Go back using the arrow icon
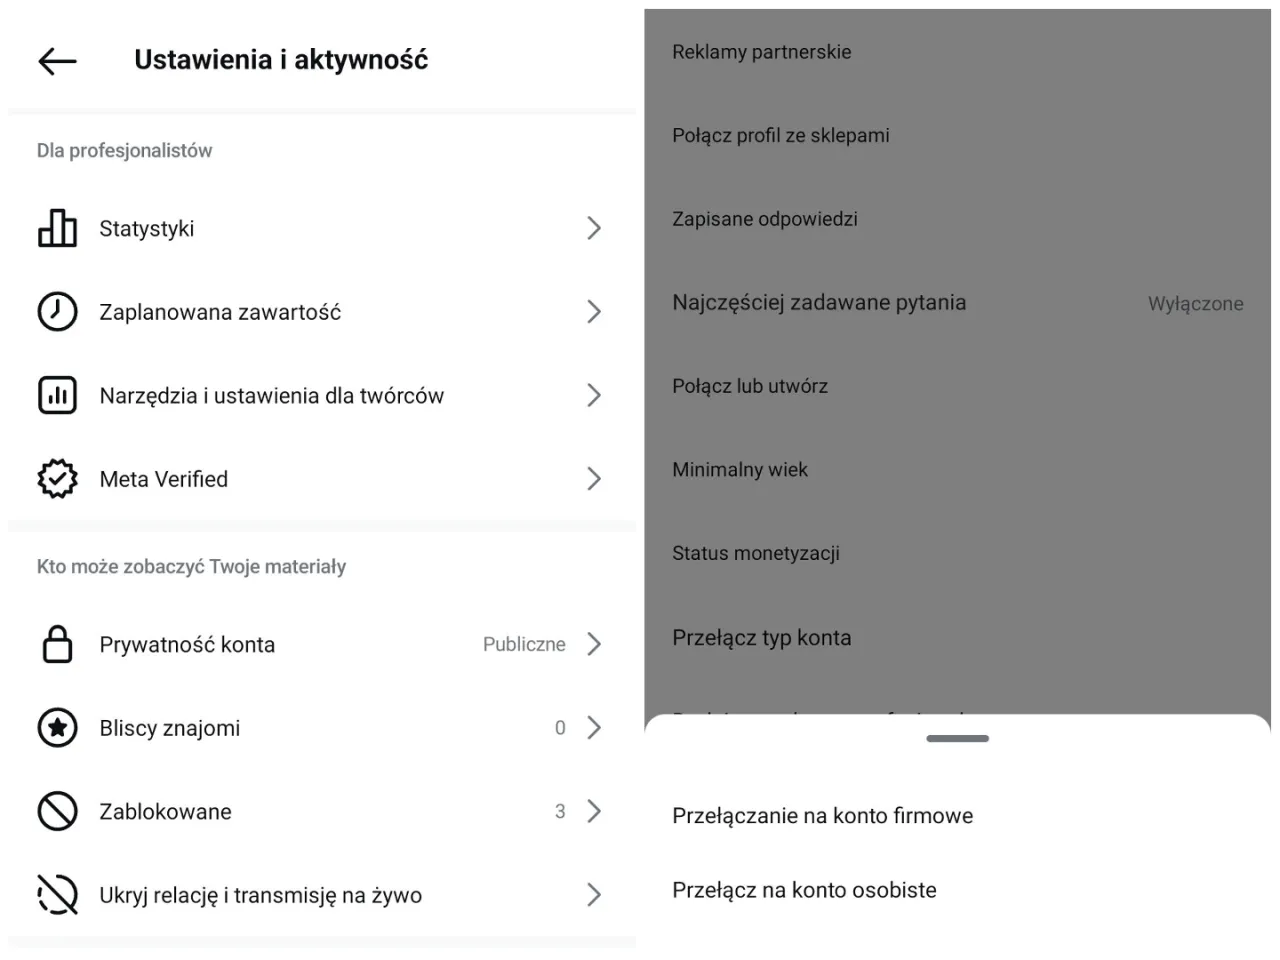 click(57, 61)
